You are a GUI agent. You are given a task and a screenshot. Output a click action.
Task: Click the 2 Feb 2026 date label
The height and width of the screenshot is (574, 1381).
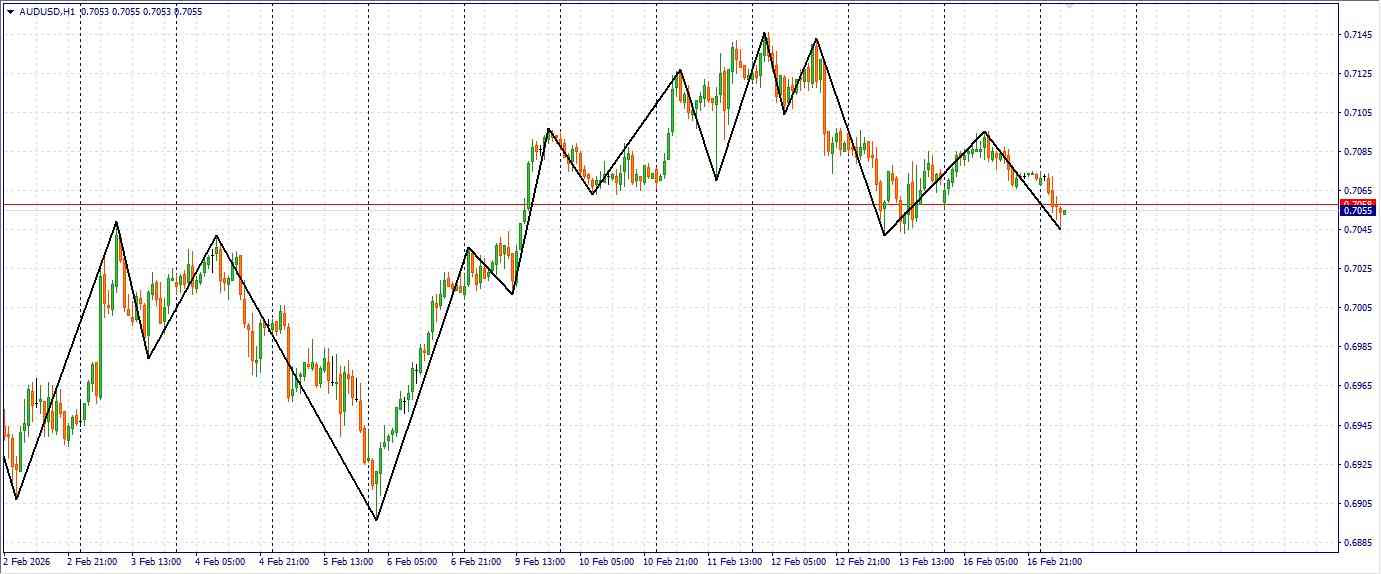click(27, 562)
